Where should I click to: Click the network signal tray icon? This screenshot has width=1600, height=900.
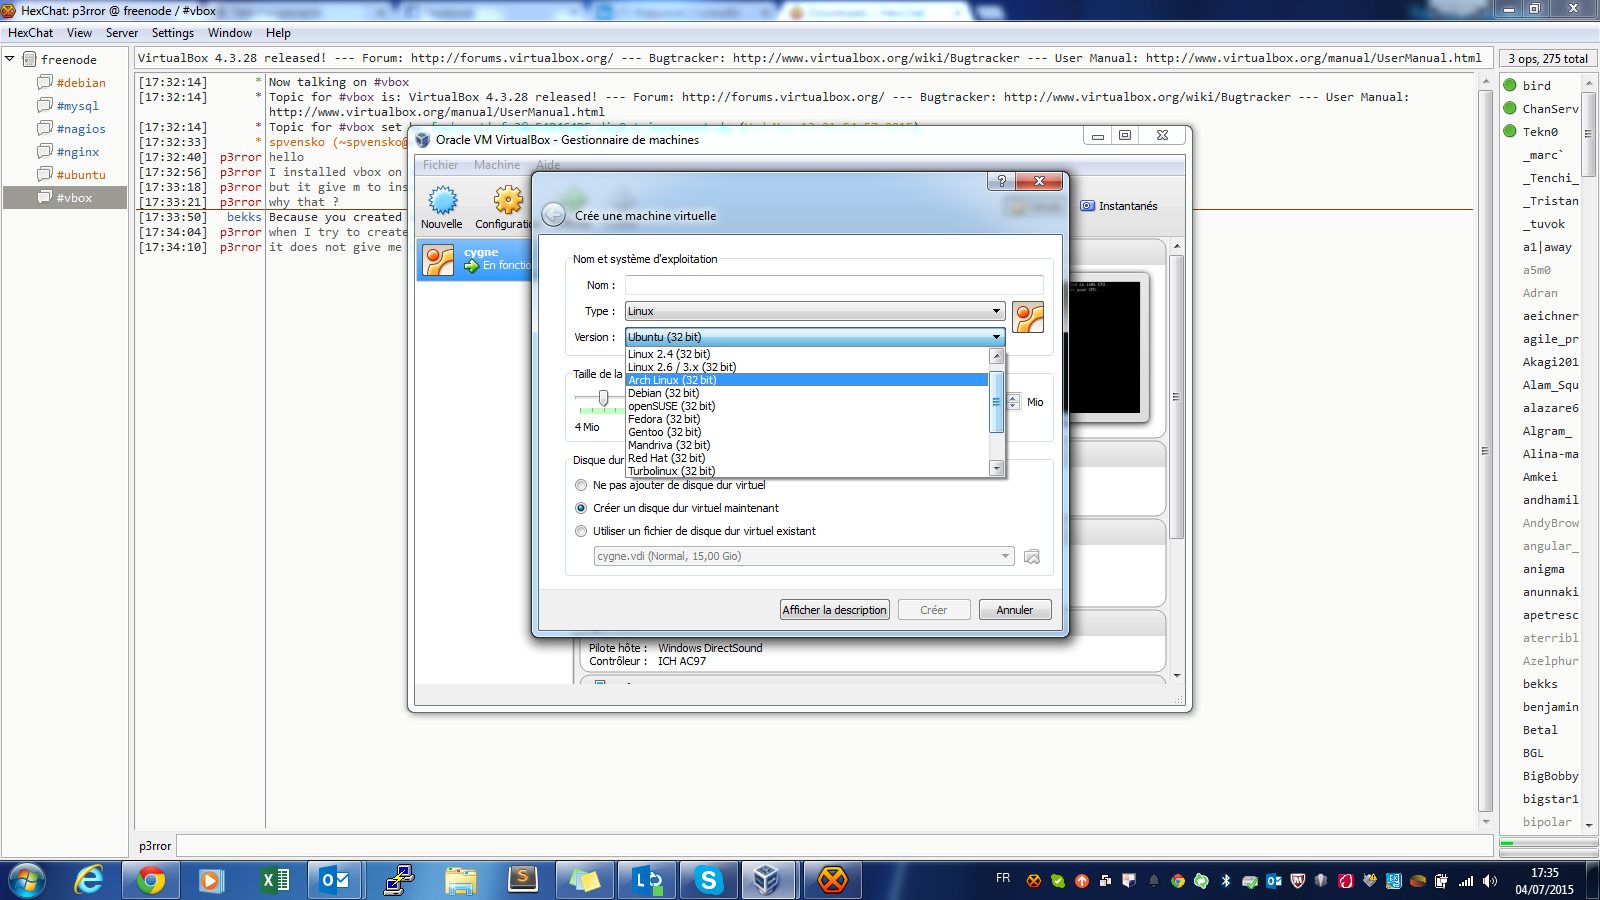point(1466,881)
